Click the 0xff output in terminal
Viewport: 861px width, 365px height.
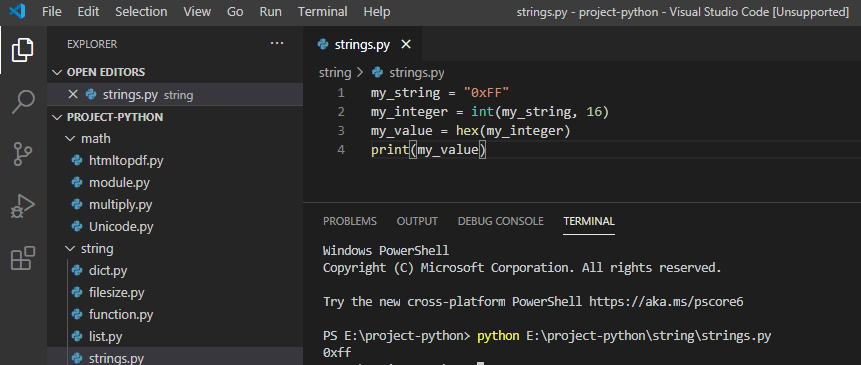[x=337, y=352]
